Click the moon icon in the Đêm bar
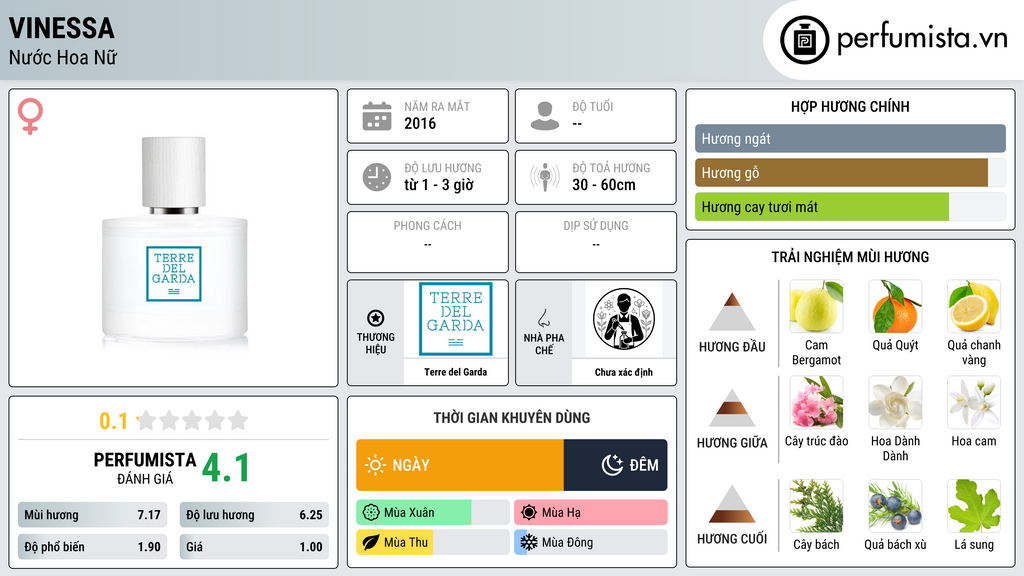Image resolution: width=1024 pixels, height=576 pixels. [x=612, y=465]
